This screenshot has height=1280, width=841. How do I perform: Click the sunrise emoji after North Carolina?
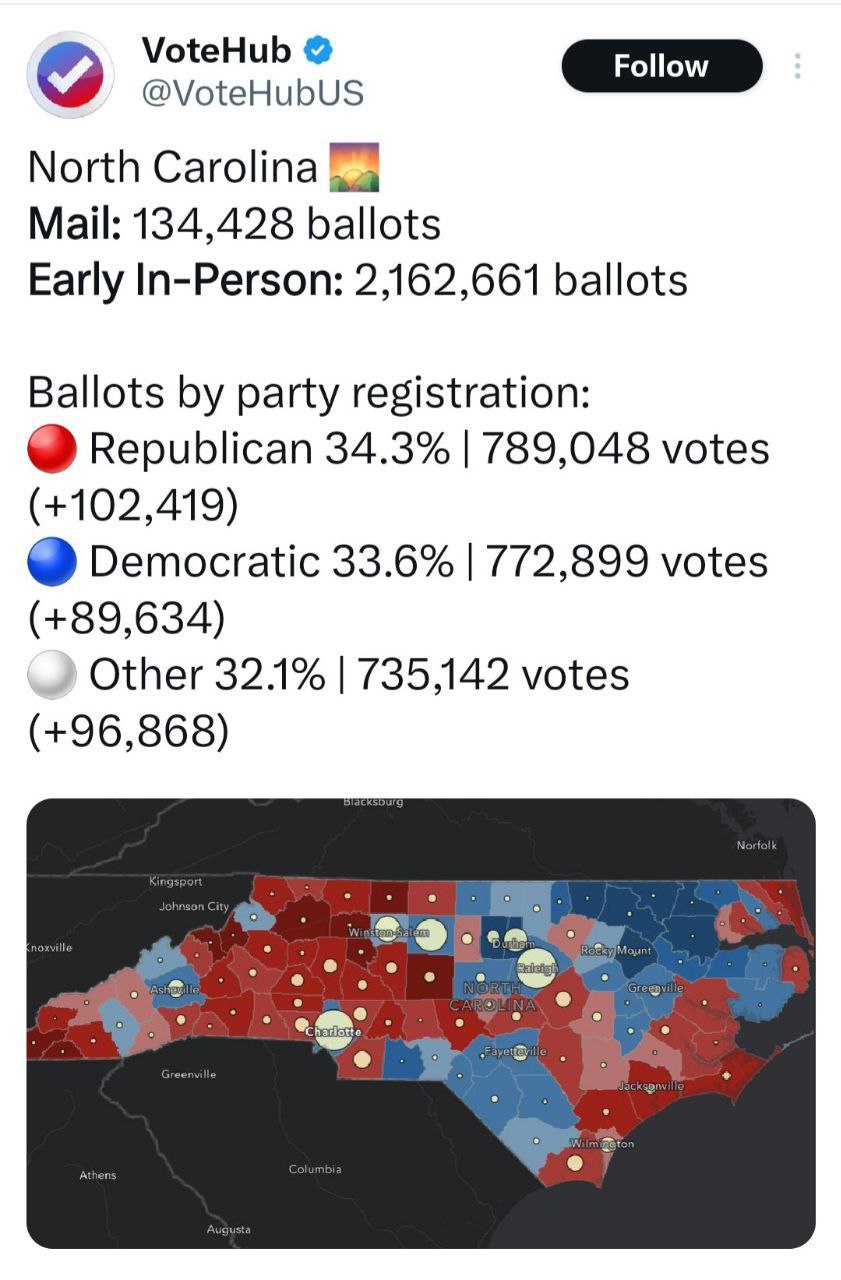(x=354, y=167)
